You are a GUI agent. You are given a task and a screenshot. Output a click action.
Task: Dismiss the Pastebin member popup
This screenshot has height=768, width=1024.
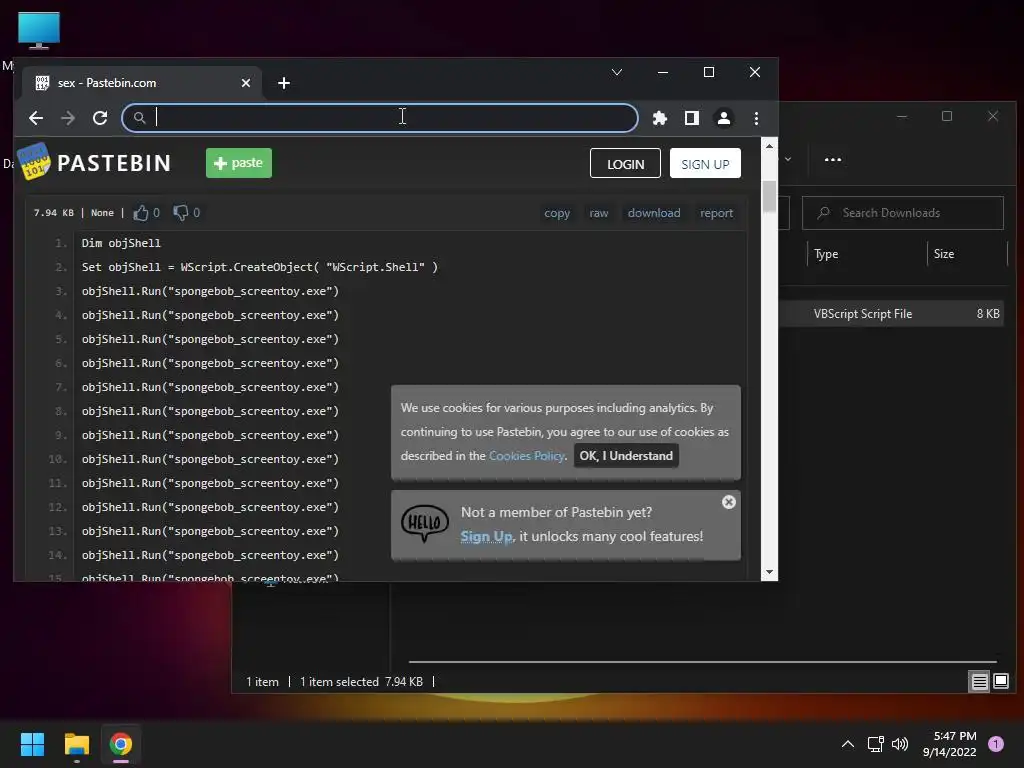729,502
